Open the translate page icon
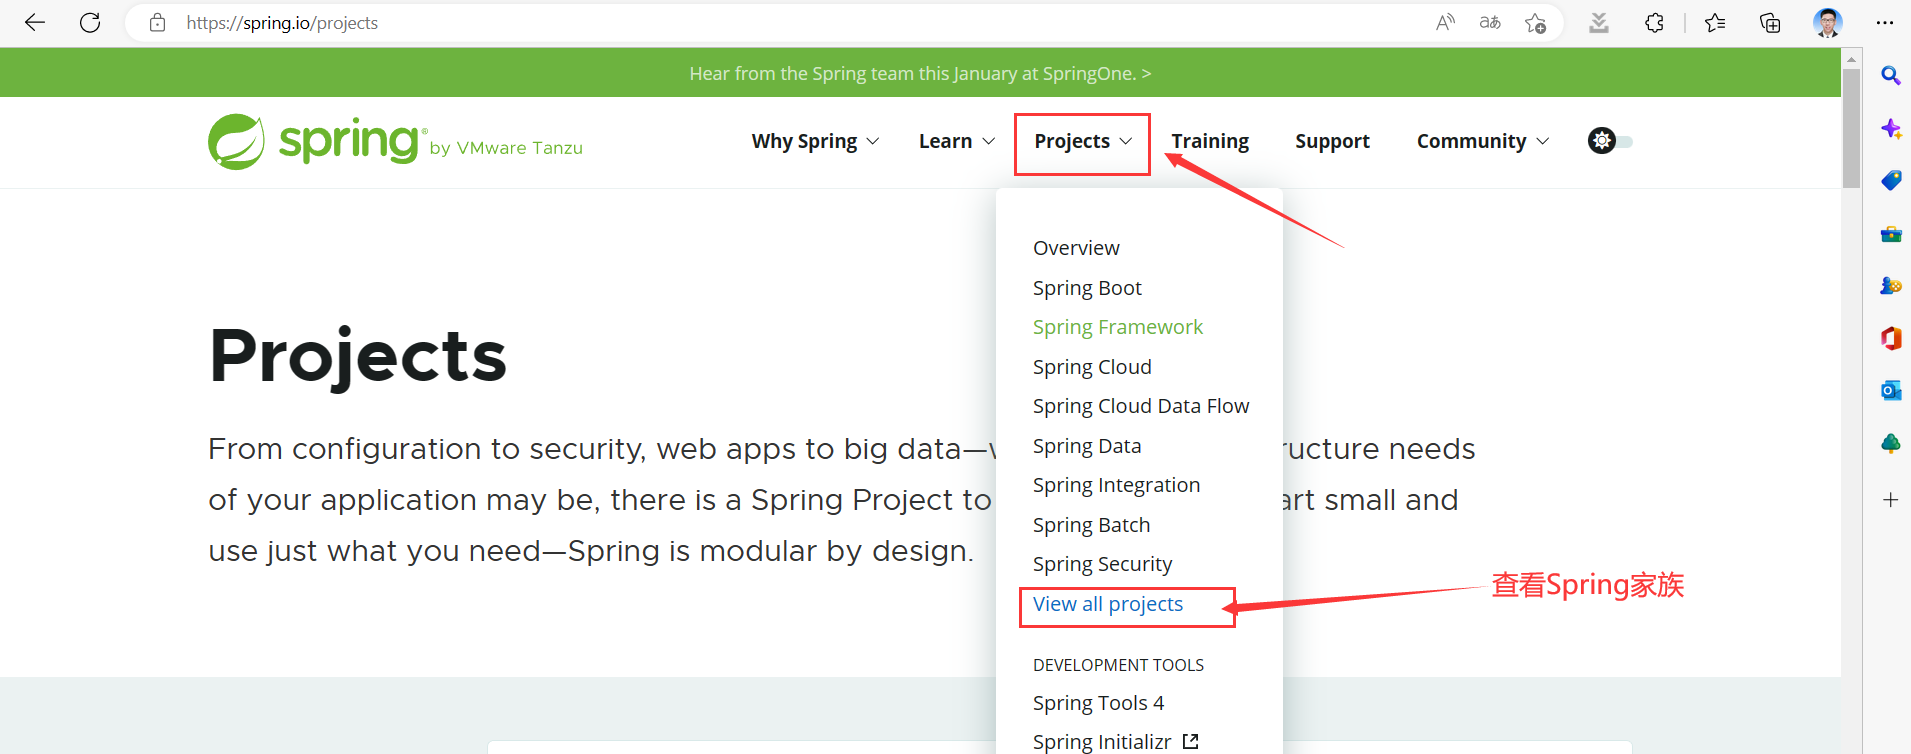This screenshot has height=754, width=1911. pyautogui.click(x=1490, y=22)
